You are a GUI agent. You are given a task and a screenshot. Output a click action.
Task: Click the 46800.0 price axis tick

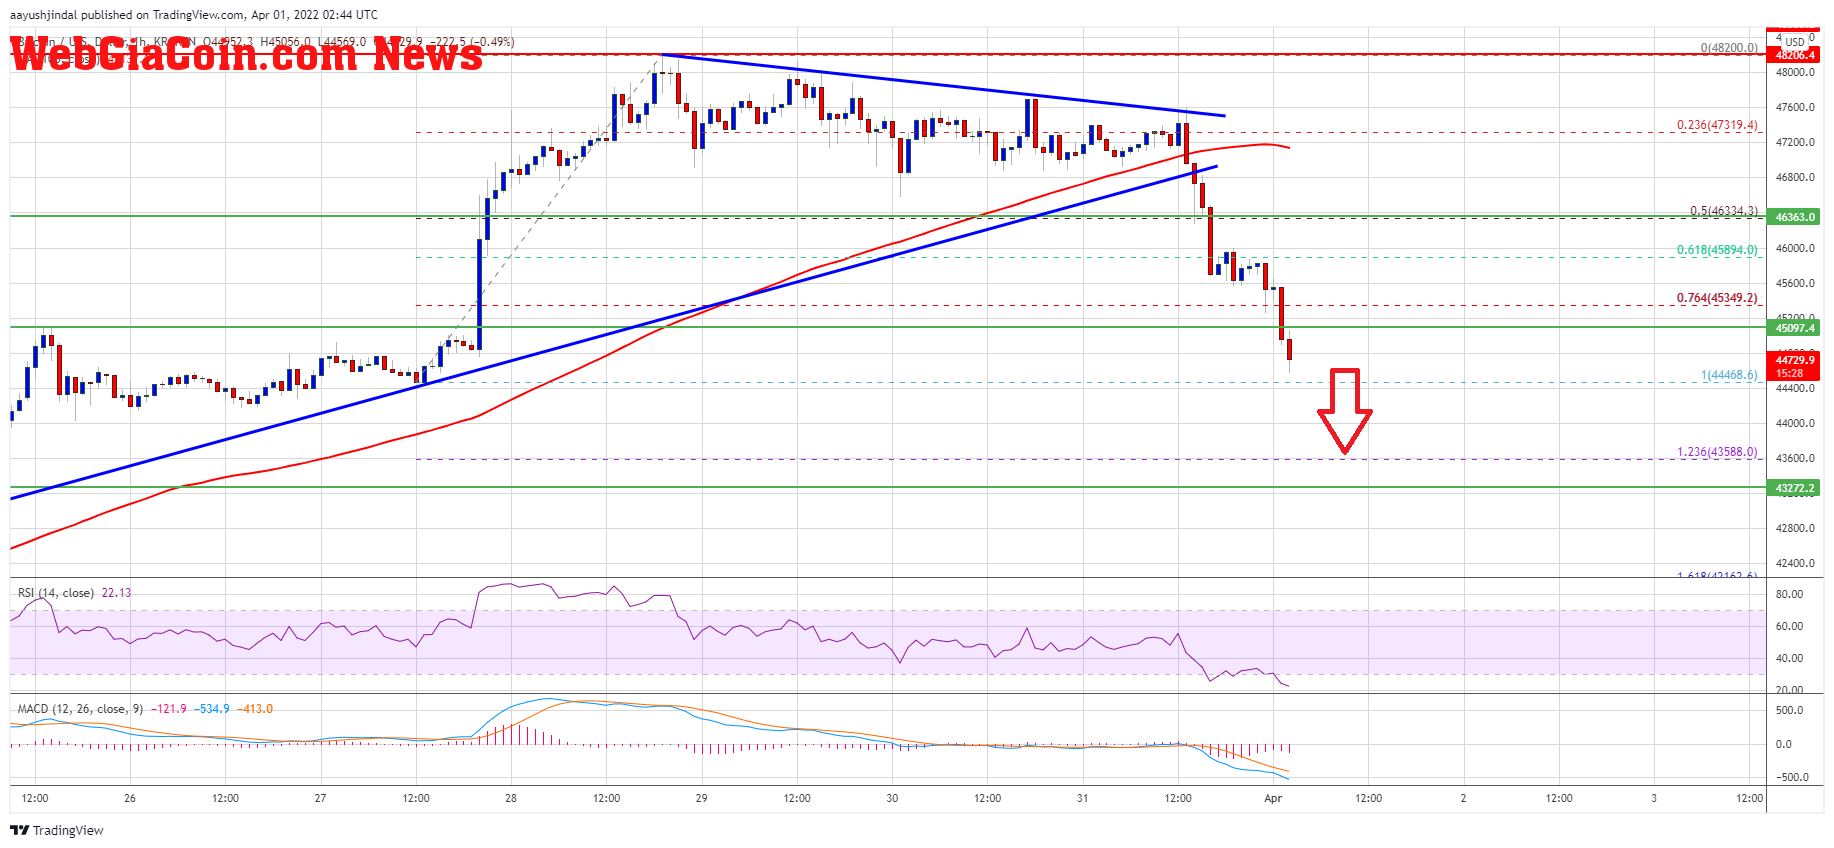click(x=1795, y=177)
